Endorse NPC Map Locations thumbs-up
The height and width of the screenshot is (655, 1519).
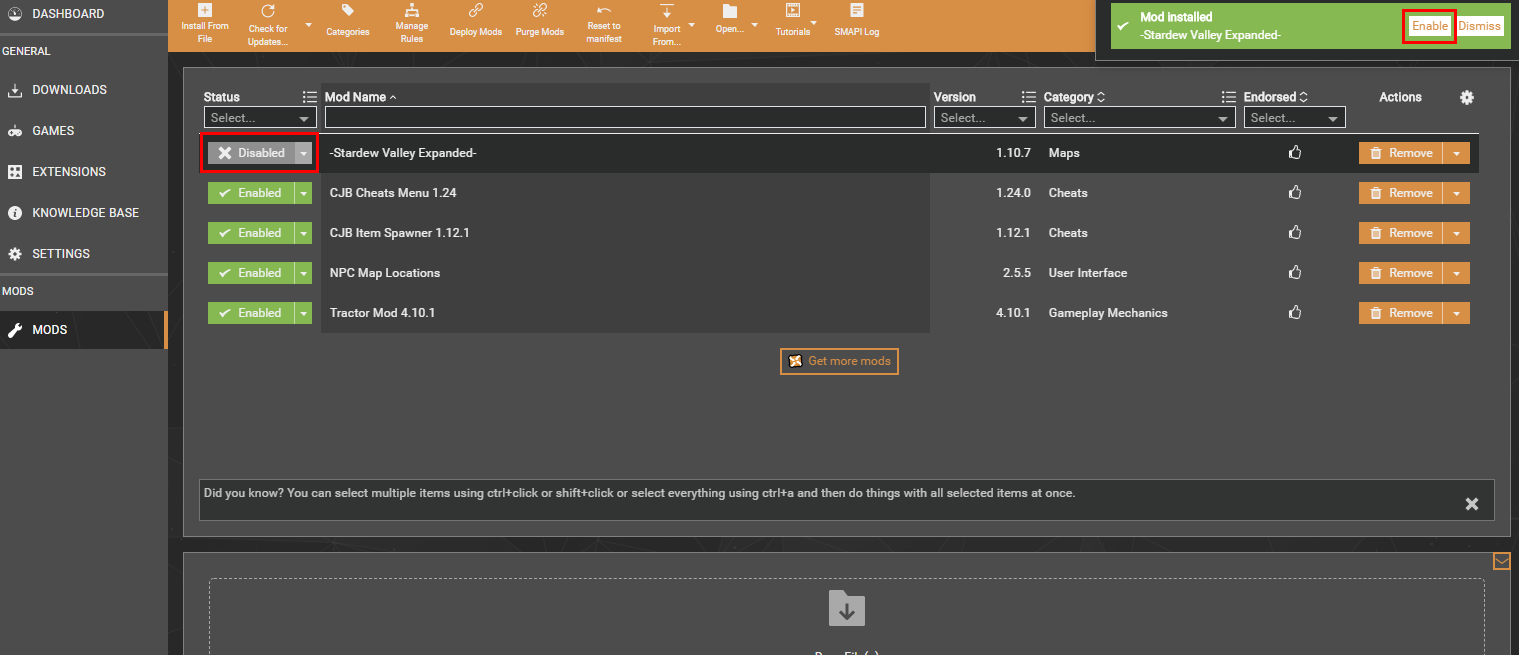pyautogui.click(x=1295, y=272)
